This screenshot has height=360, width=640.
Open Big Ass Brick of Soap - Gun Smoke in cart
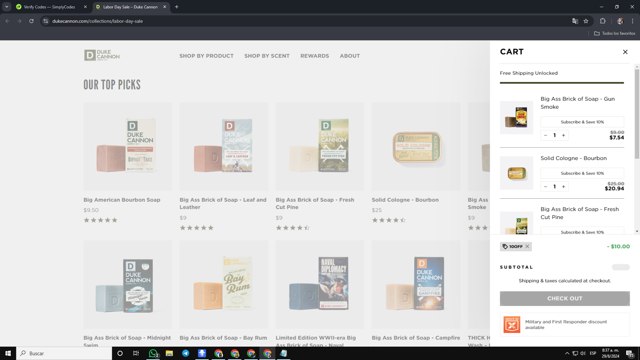pyautogui.click(x=578, y=103)
